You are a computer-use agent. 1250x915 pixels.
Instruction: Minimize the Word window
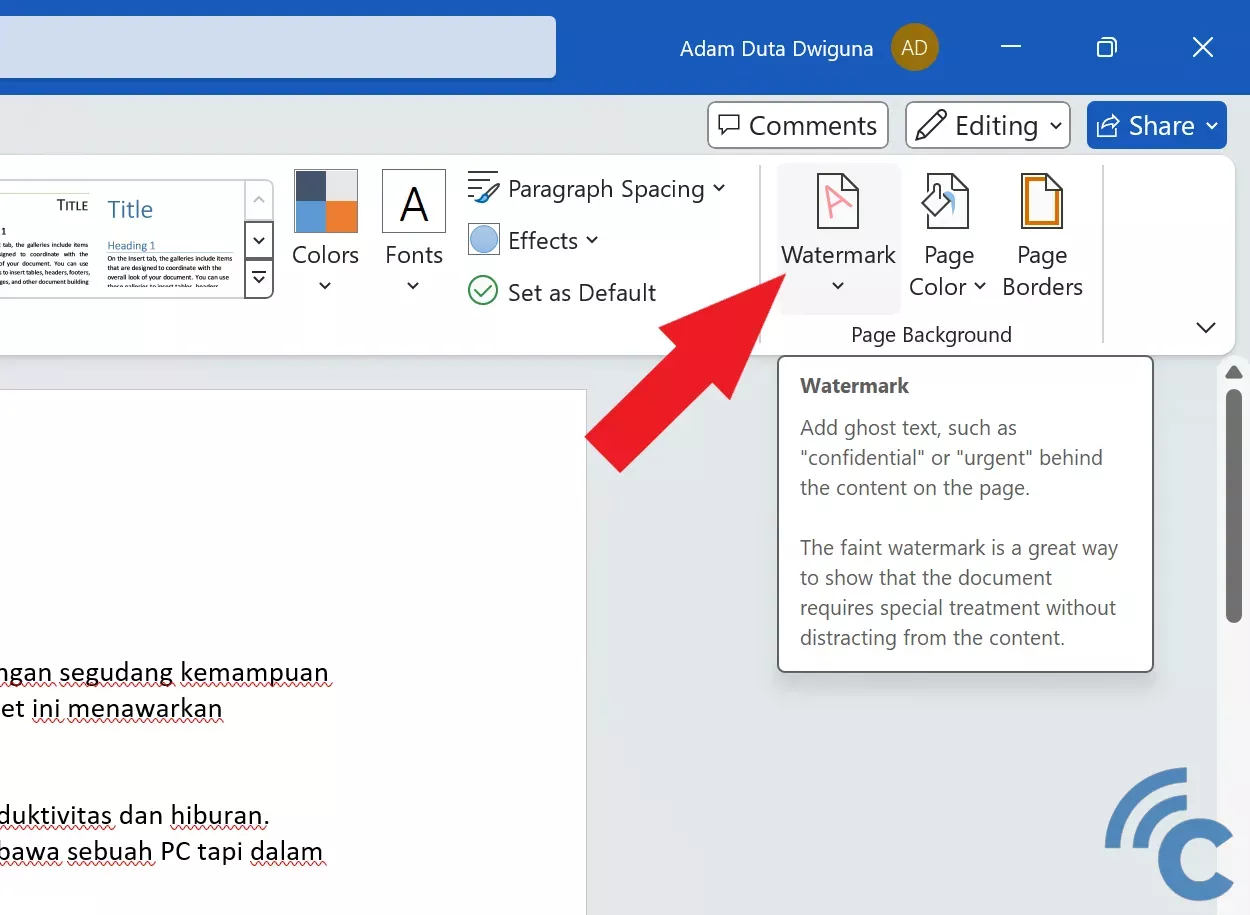(1011, 47)
